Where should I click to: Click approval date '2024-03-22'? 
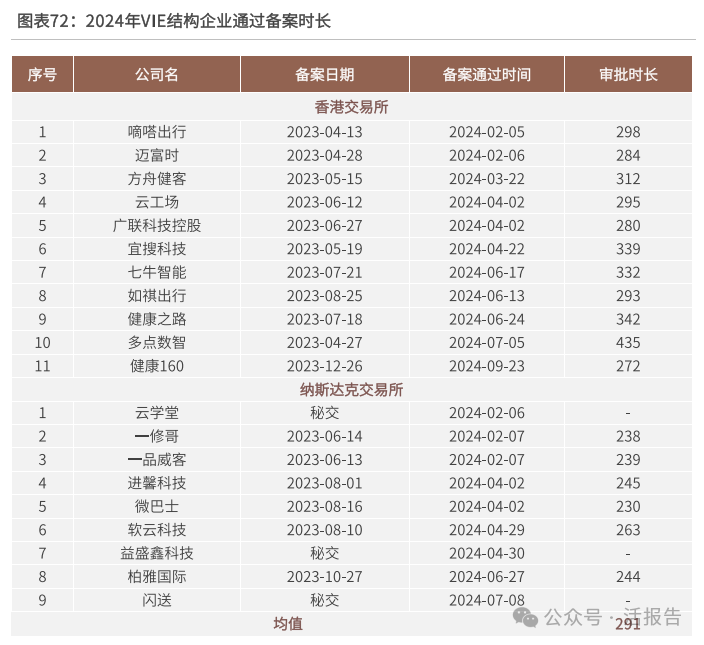point(487,179)
